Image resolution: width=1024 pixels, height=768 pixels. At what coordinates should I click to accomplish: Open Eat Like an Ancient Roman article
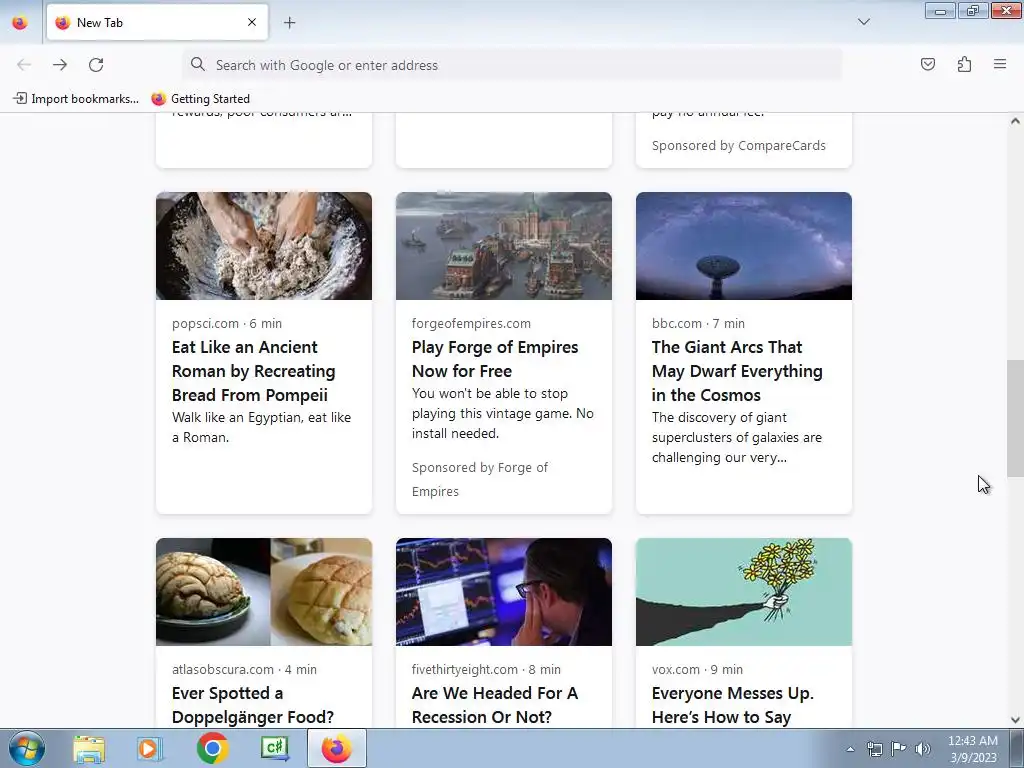255,371
